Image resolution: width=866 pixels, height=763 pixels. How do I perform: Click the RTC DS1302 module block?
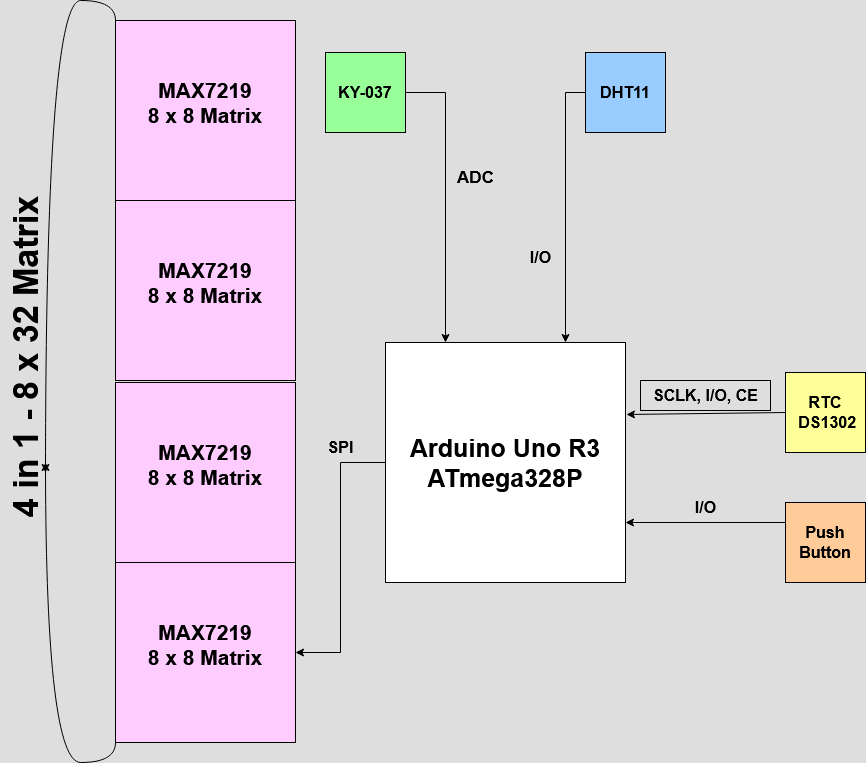824,413
